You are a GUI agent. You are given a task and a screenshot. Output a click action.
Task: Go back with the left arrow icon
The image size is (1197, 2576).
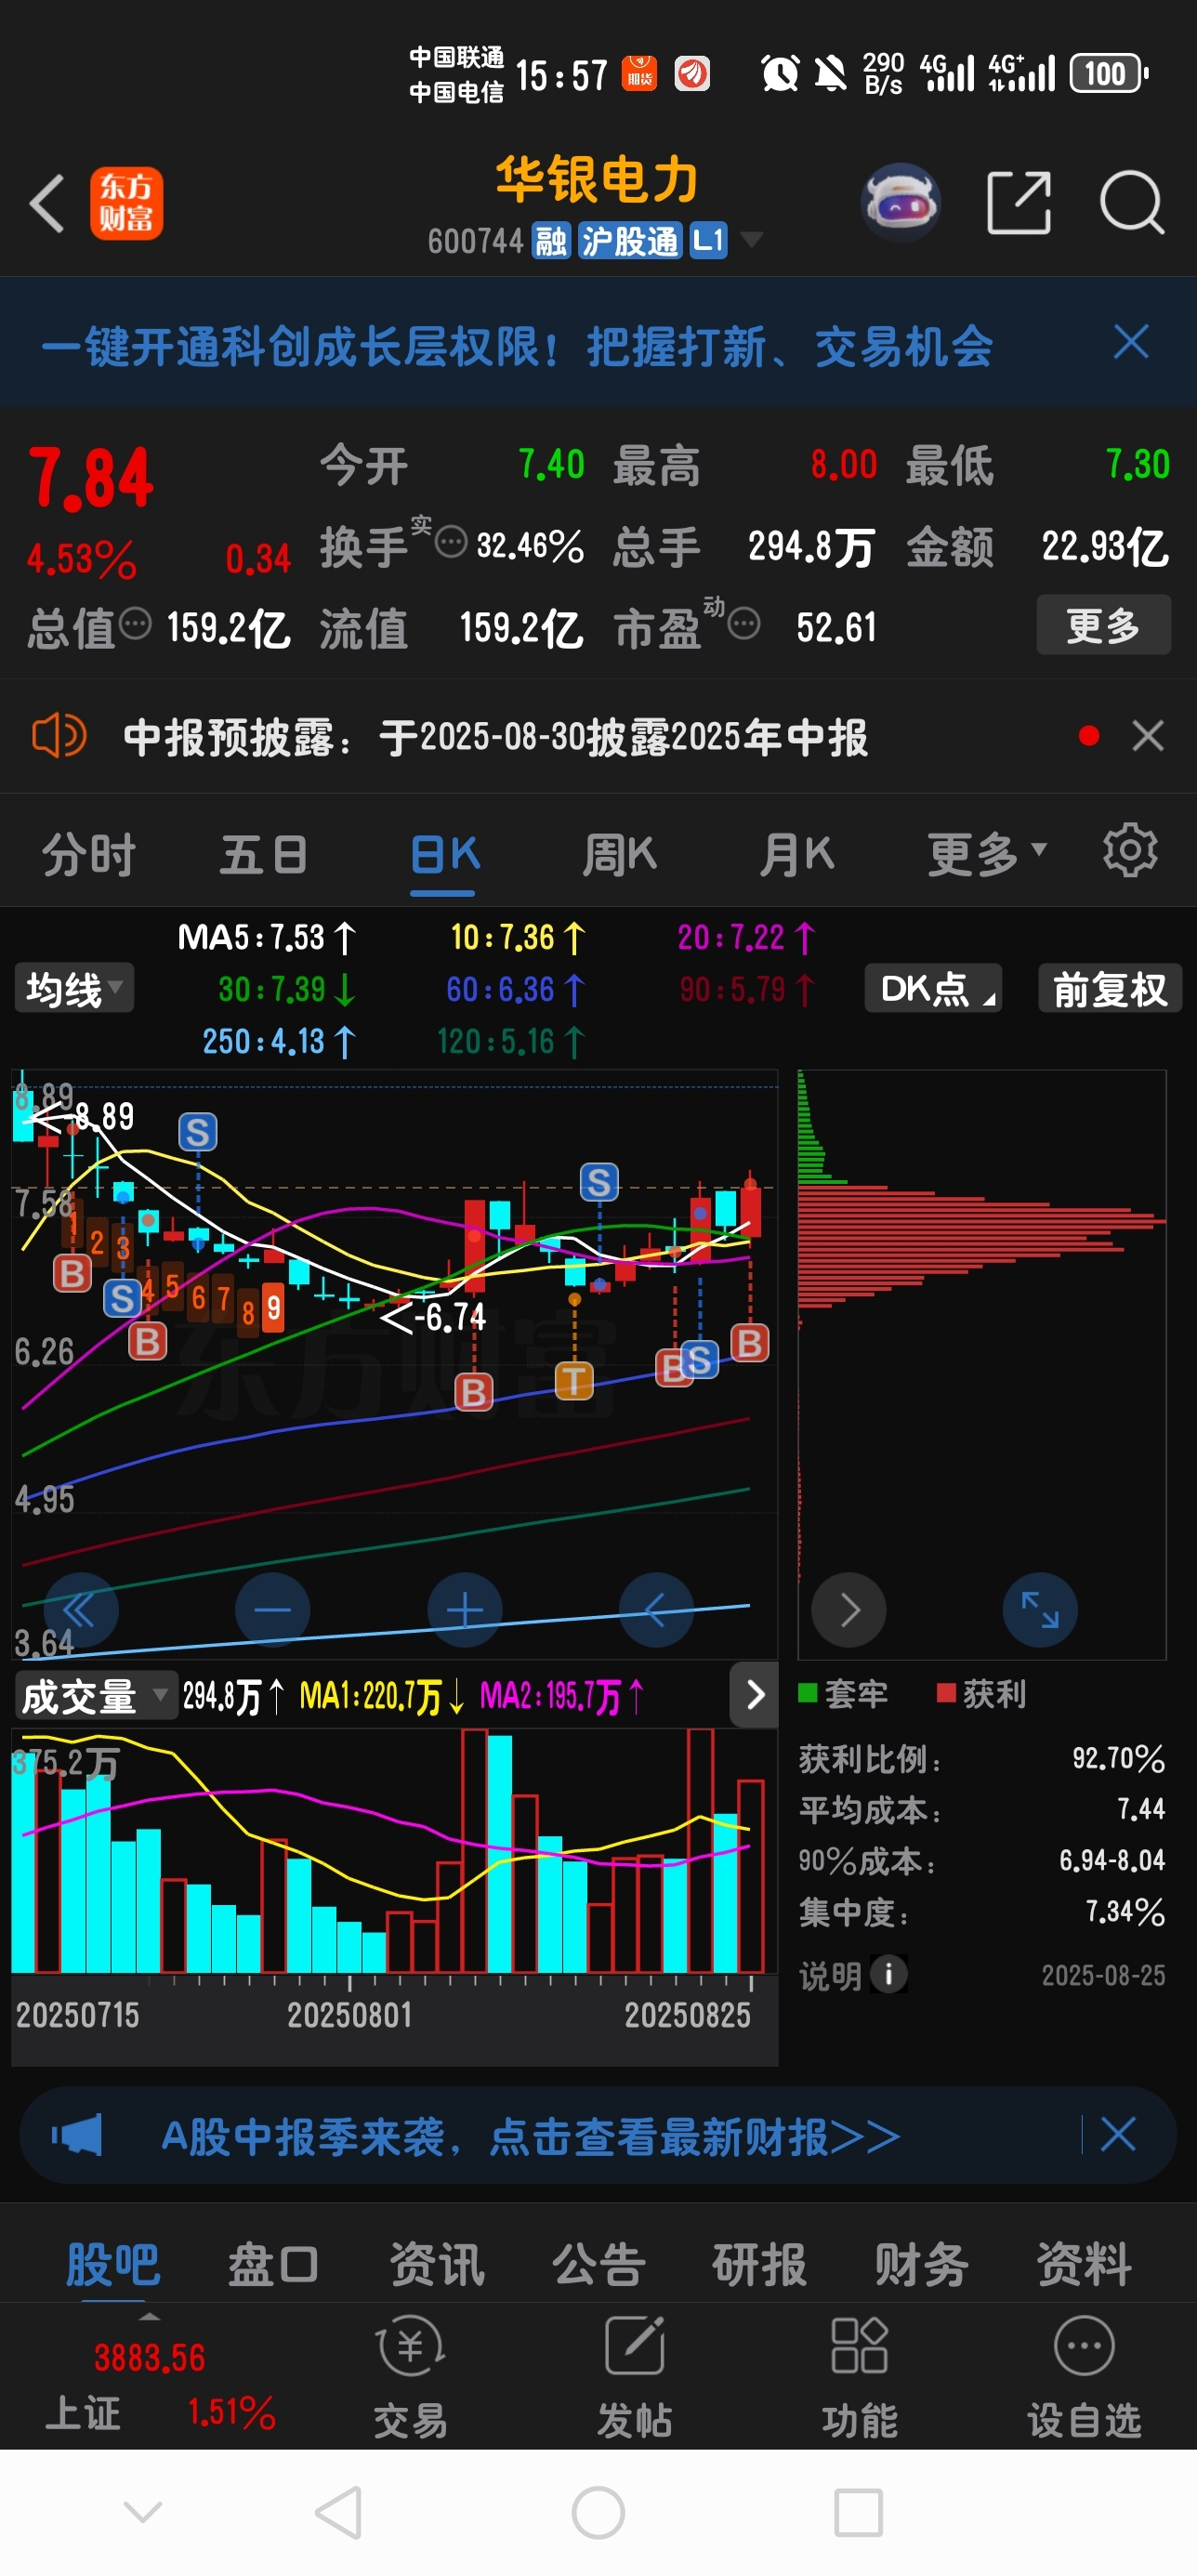[x=46, y=203]
